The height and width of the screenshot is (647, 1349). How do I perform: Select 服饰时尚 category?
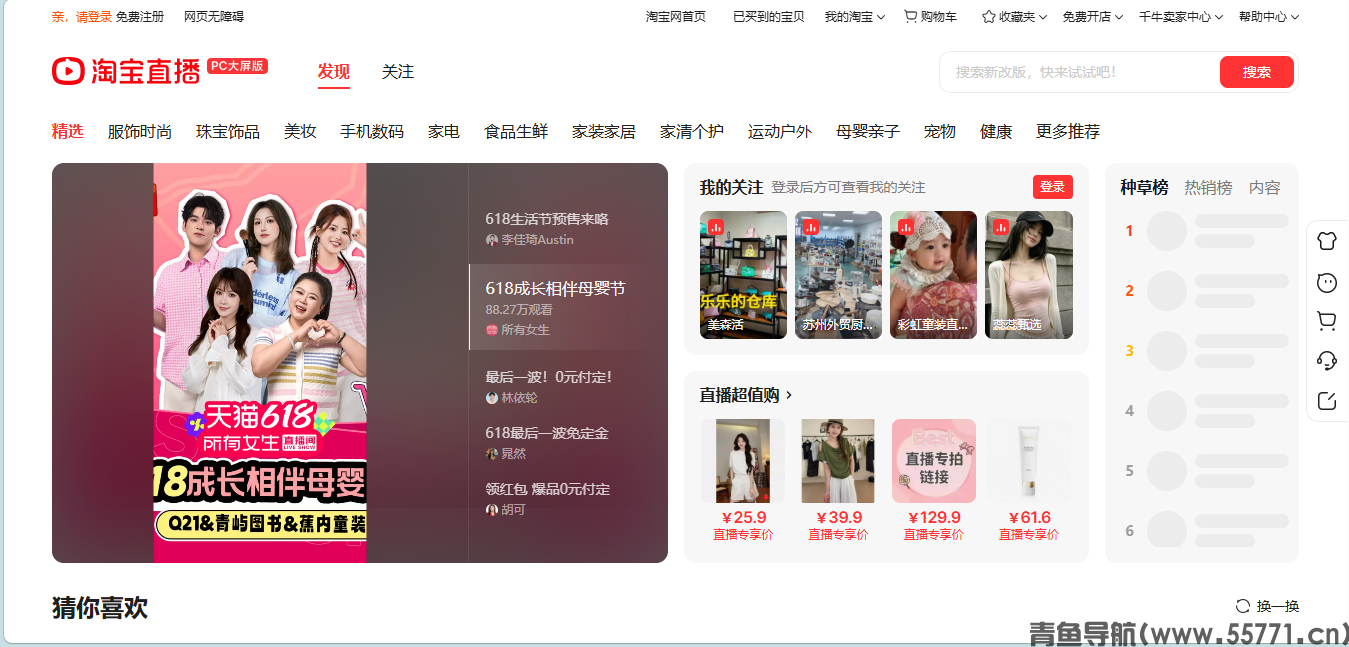140,132
